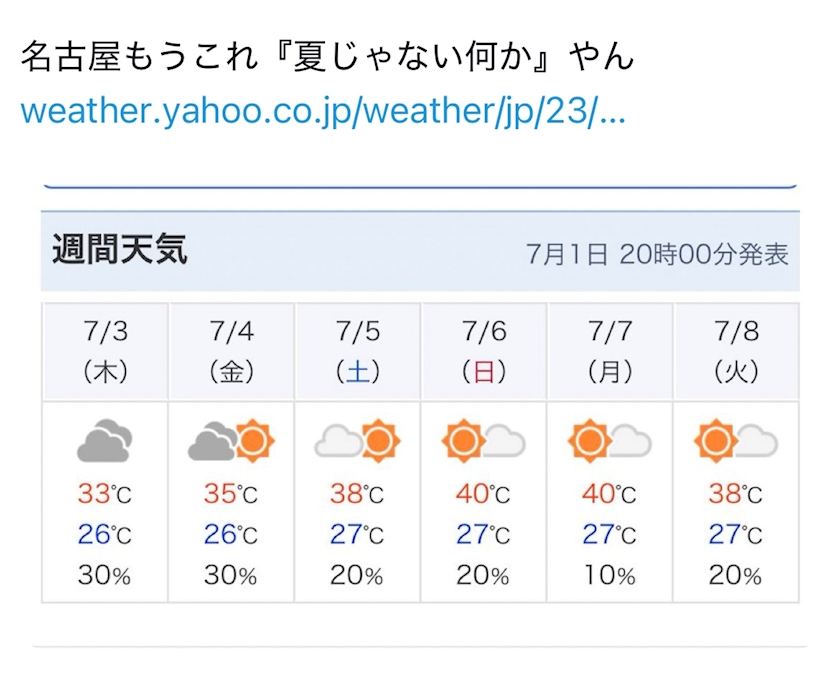Select the 7/5 (土) Saturday header
Image resolution: width=840 pixels, height=688 pixels.
tap(358, 351)
